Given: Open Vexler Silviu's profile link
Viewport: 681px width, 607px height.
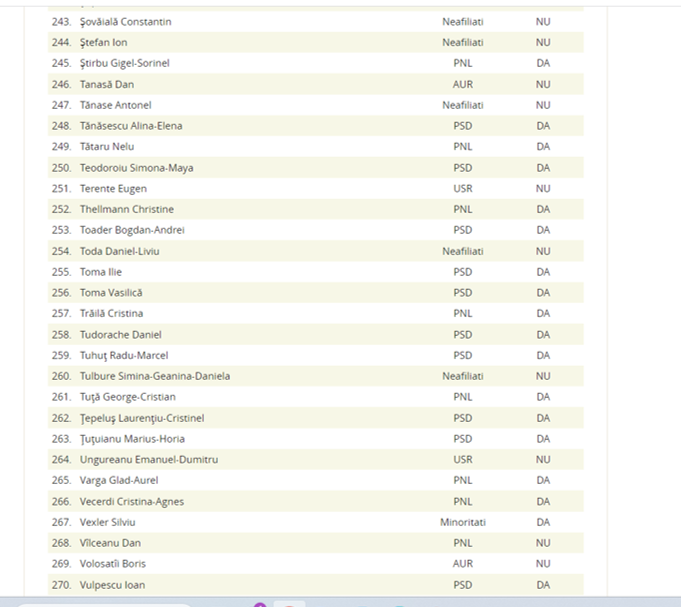Looking at the screenshot, I should click(x=107, y=522).
